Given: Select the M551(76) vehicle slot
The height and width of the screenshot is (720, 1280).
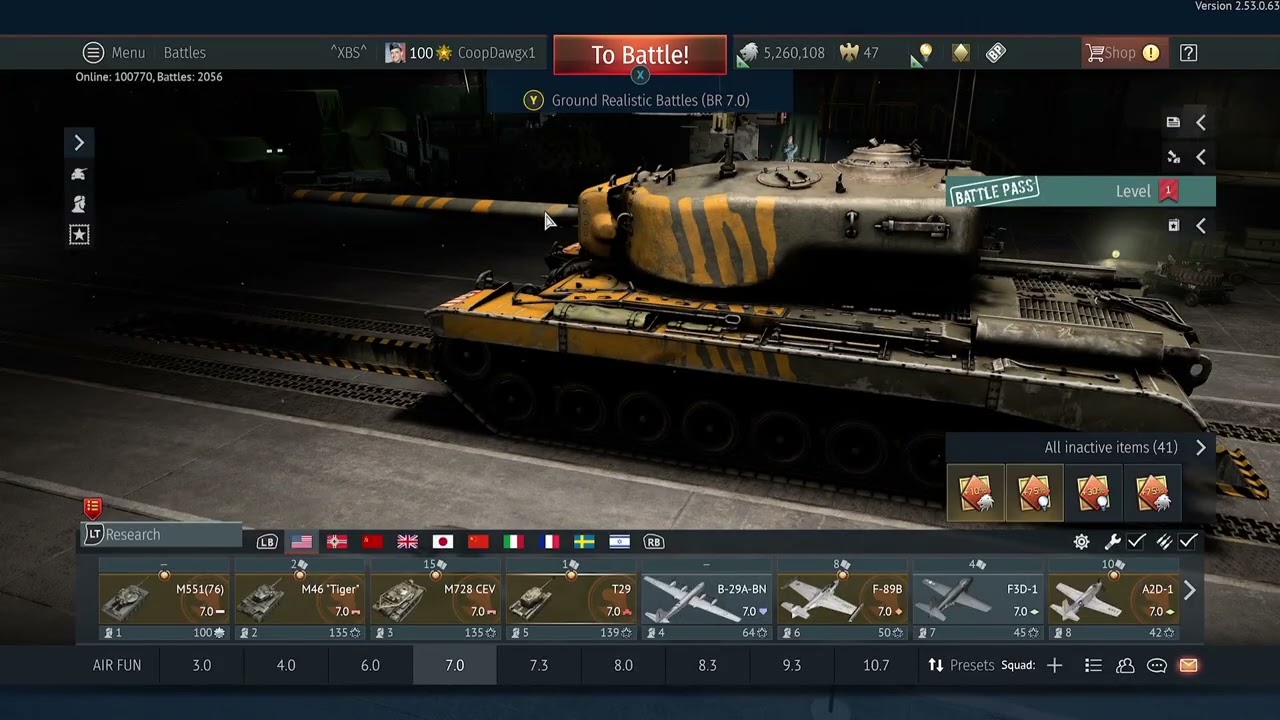Looking at the screenshot, I should point(165,602).
